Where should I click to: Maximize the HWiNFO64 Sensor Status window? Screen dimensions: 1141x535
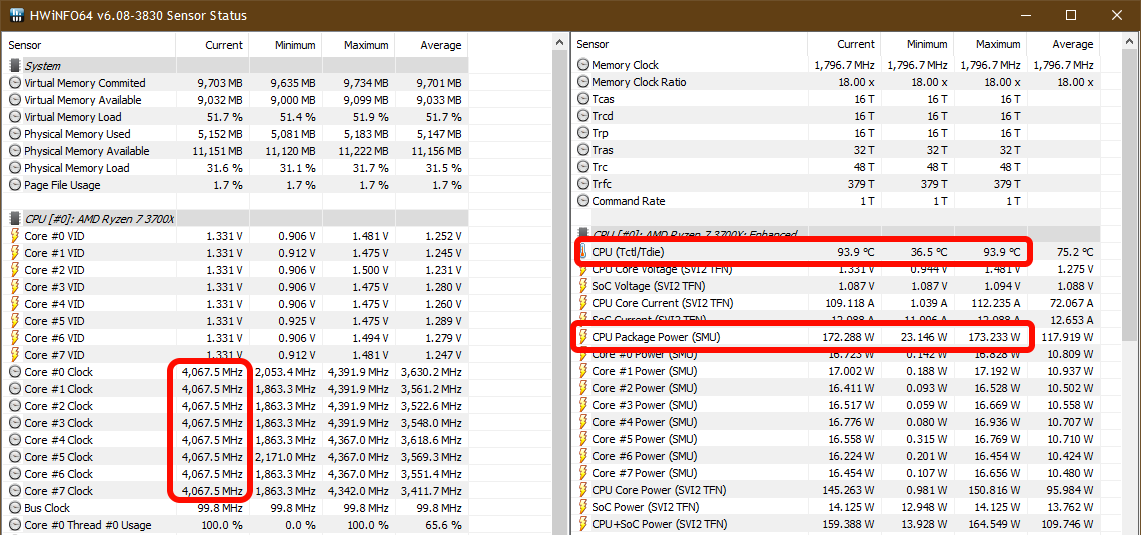1070,15
